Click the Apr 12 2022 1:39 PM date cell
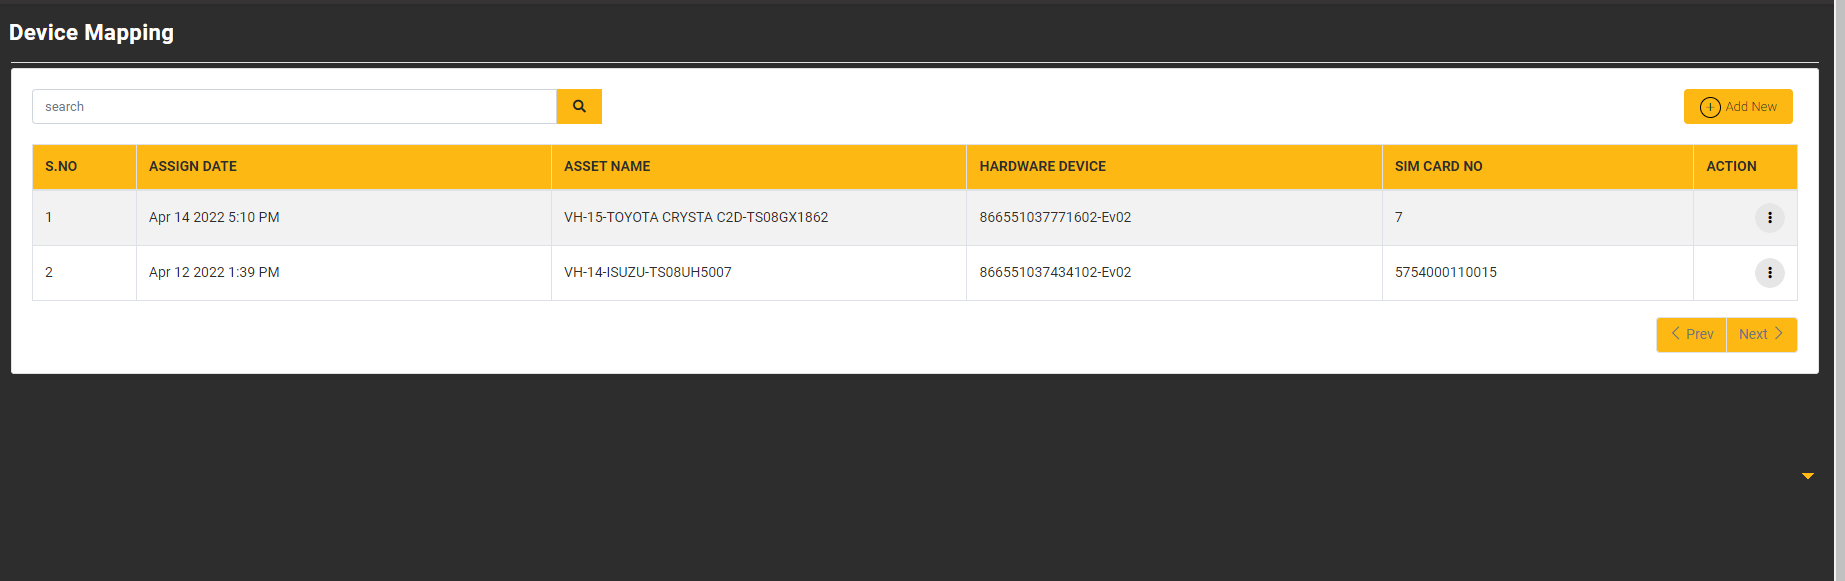Screen dimensions: 1845x581 214,273
